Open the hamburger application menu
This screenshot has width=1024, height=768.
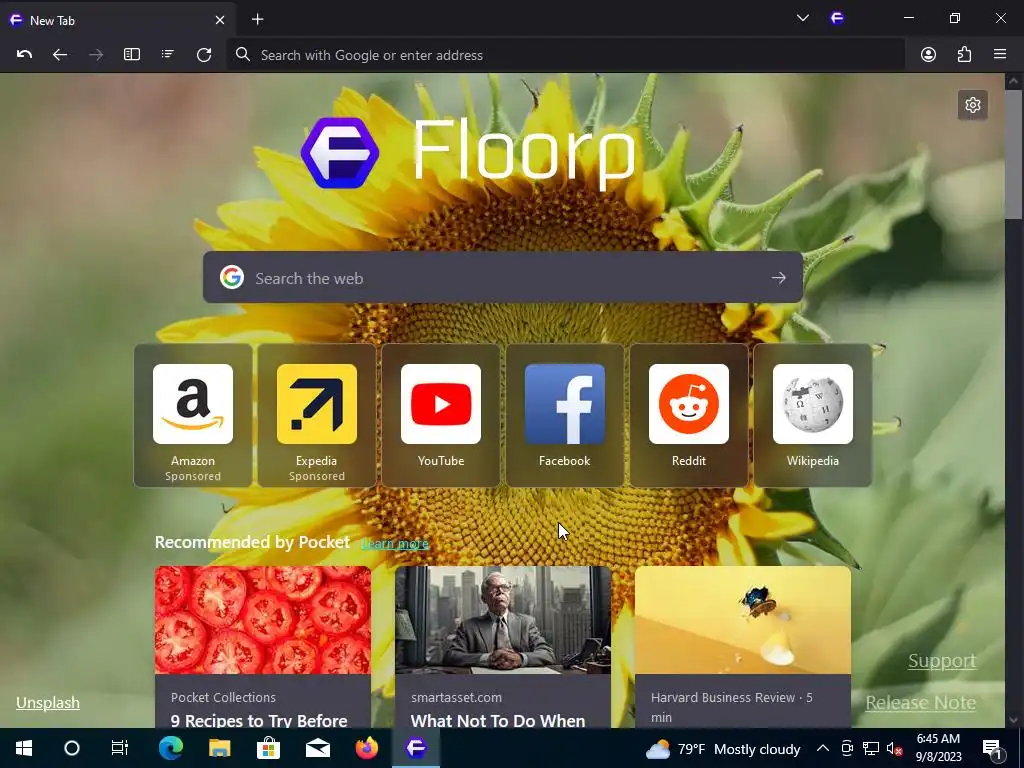1000,55
